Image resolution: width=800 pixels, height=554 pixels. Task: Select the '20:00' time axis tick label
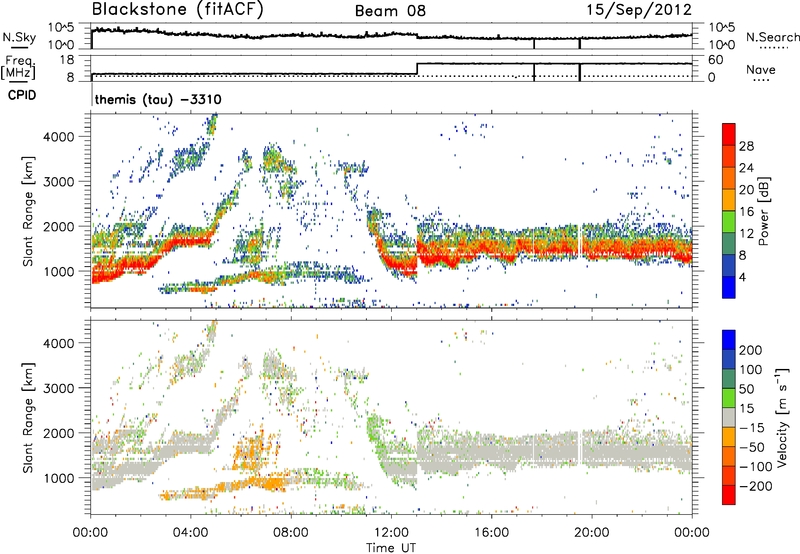(591, 533)
